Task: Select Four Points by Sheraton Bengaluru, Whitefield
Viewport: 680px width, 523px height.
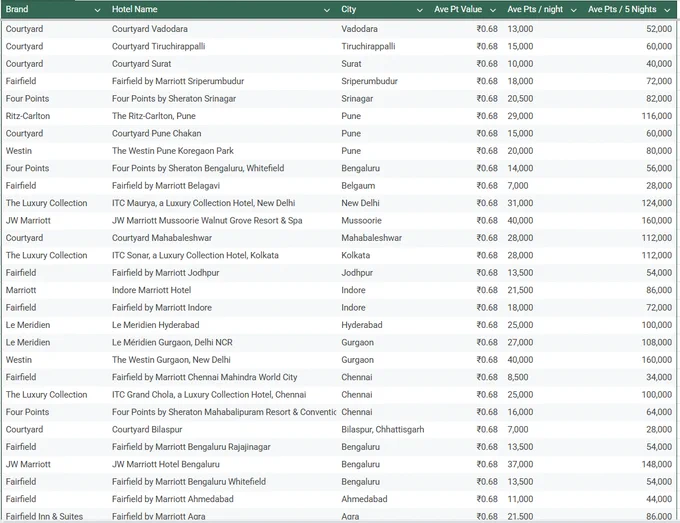Action: [198, 168]
